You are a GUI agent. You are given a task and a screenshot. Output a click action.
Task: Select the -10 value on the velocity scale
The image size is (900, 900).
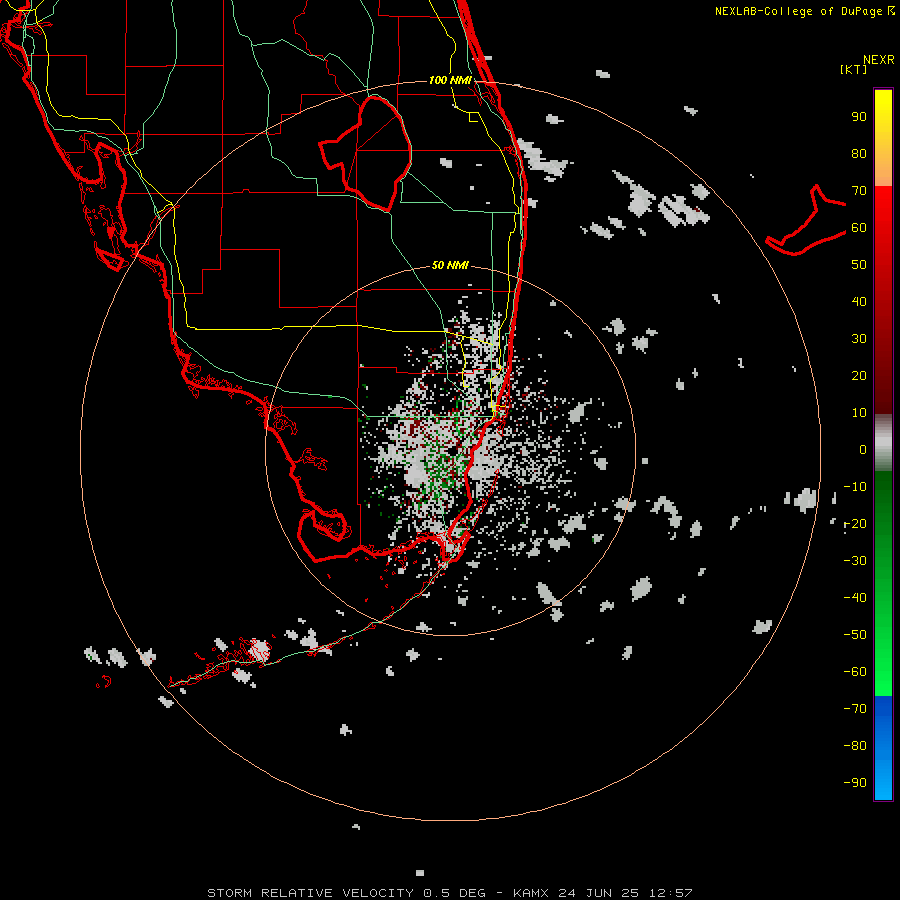(855, 487)
